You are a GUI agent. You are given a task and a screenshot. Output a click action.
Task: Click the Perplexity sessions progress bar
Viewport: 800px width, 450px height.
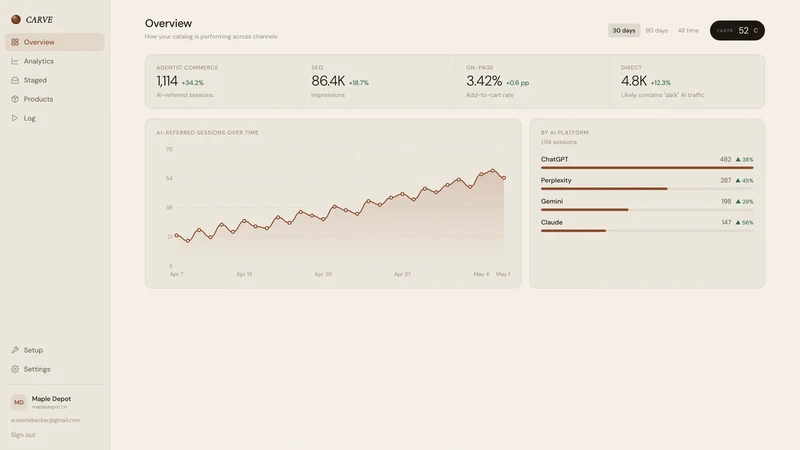coord(647,188)
